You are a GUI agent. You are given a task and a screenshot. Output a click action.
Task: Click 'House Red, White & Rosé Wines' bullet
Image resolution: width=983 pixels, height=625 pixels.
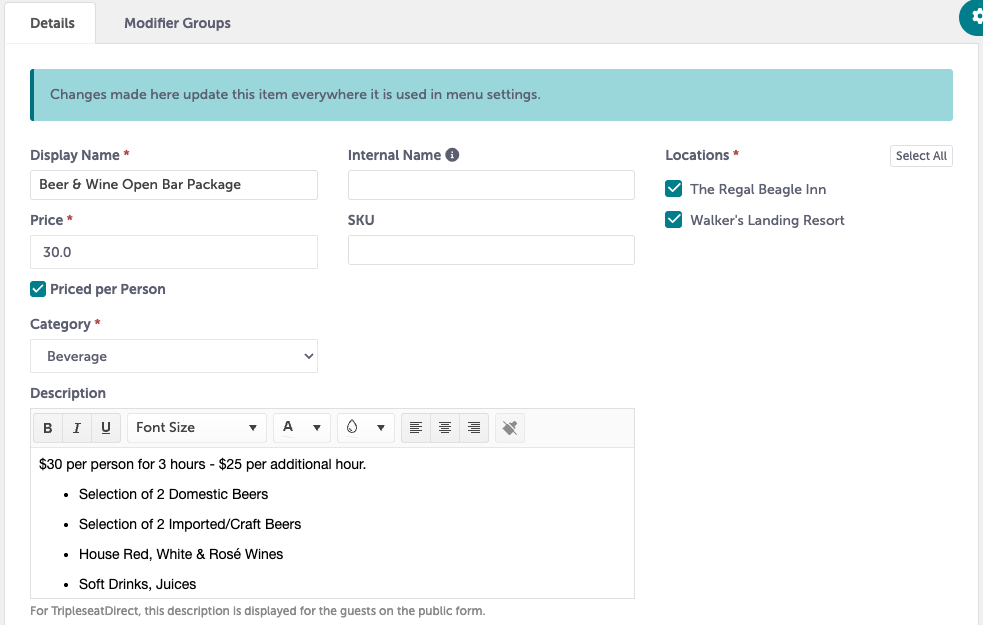(181, 555)
